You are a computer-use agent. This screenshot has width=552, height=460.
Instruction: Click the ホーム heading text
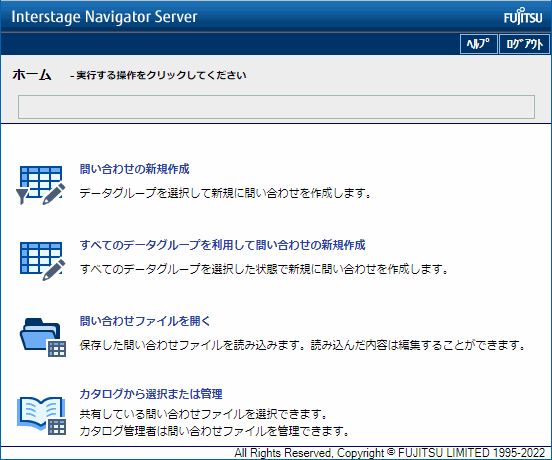32,75
